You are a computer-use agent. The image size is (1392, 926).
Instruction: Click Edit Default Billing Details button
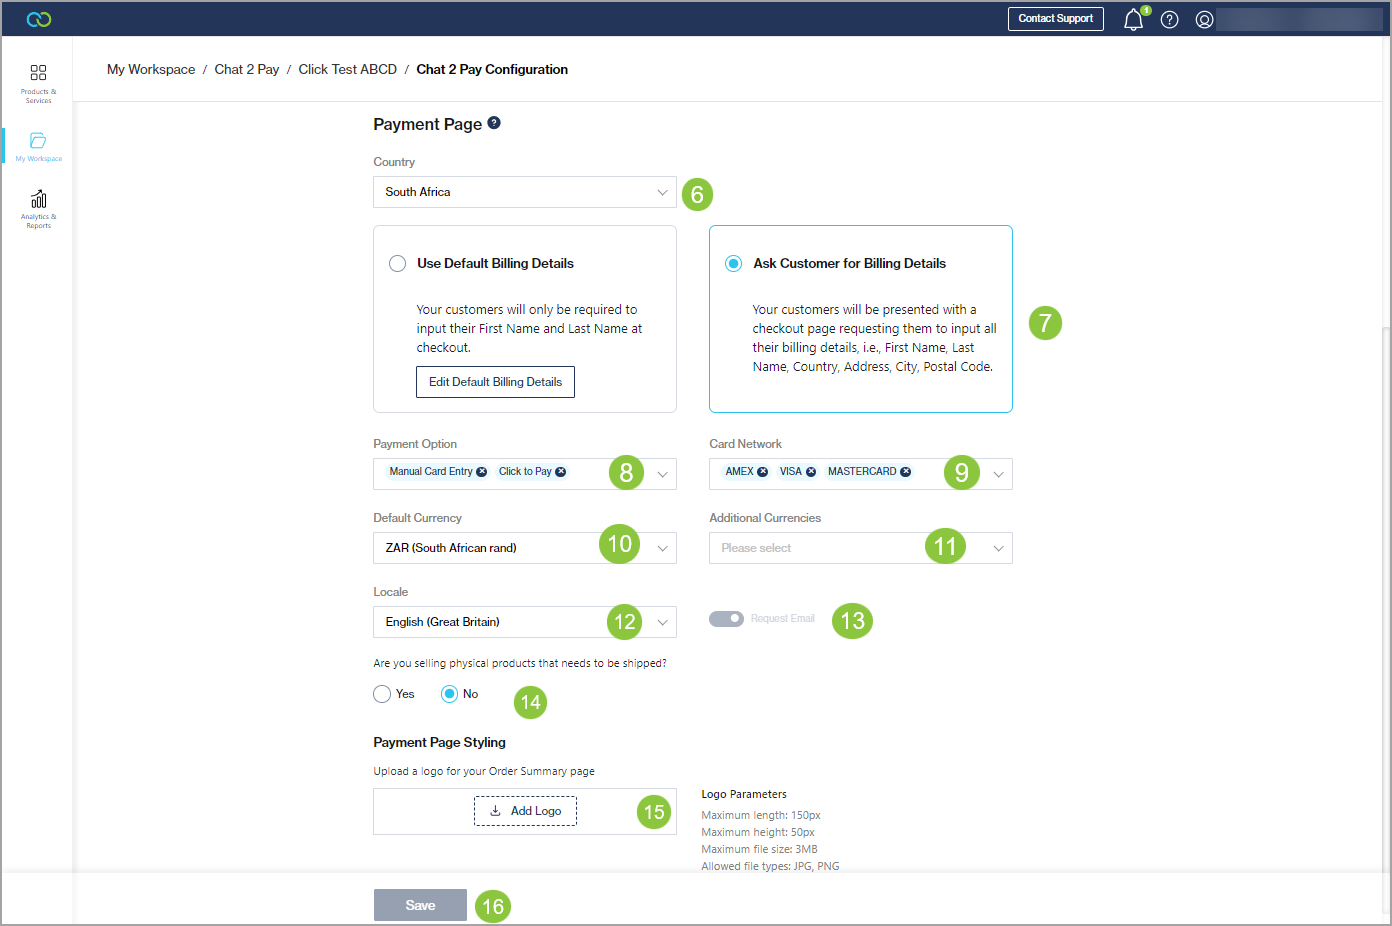click(x=495, y=382)
